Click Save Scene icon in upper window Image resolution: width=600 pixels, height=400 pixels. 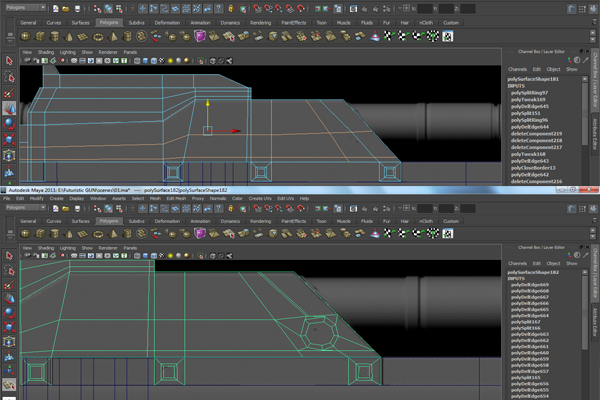tap(77, 8)
